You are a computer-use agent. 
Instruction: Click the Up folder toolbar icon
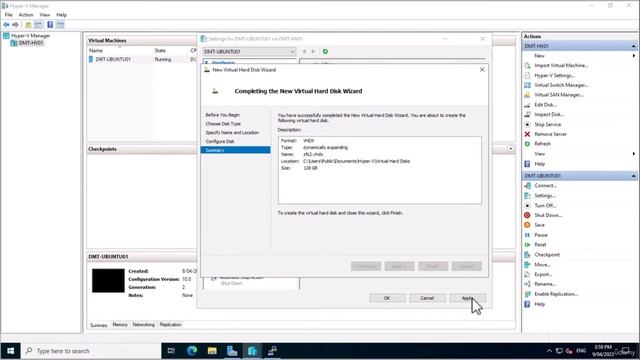click(x=28, y=25)
